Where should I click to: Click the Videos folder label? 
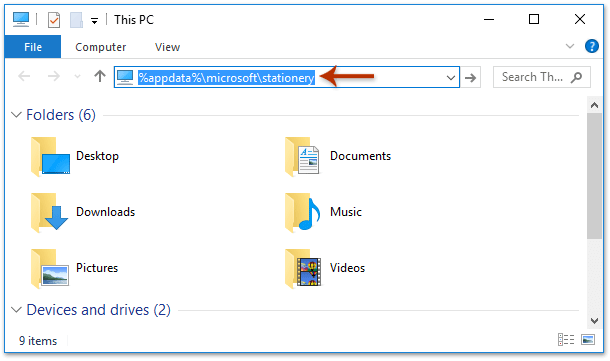[347, 268]
